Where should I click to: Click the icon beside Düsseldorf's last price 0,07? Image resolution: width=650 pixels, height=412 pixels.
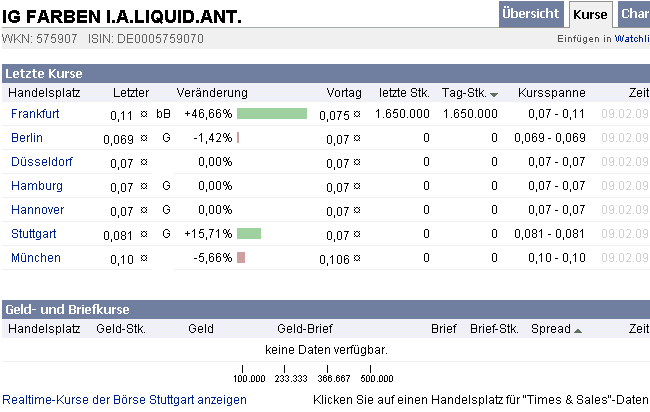tap(144, 162)
